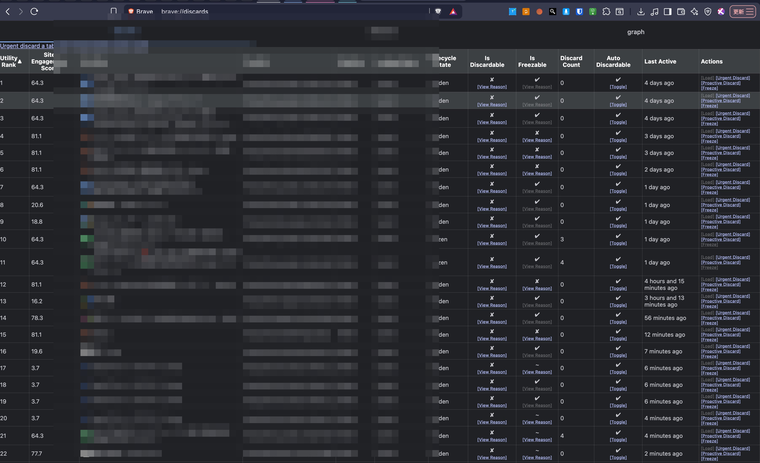View freezable reason for rank 17 row
Screen dimensions: 760x463
click(537, 372)
